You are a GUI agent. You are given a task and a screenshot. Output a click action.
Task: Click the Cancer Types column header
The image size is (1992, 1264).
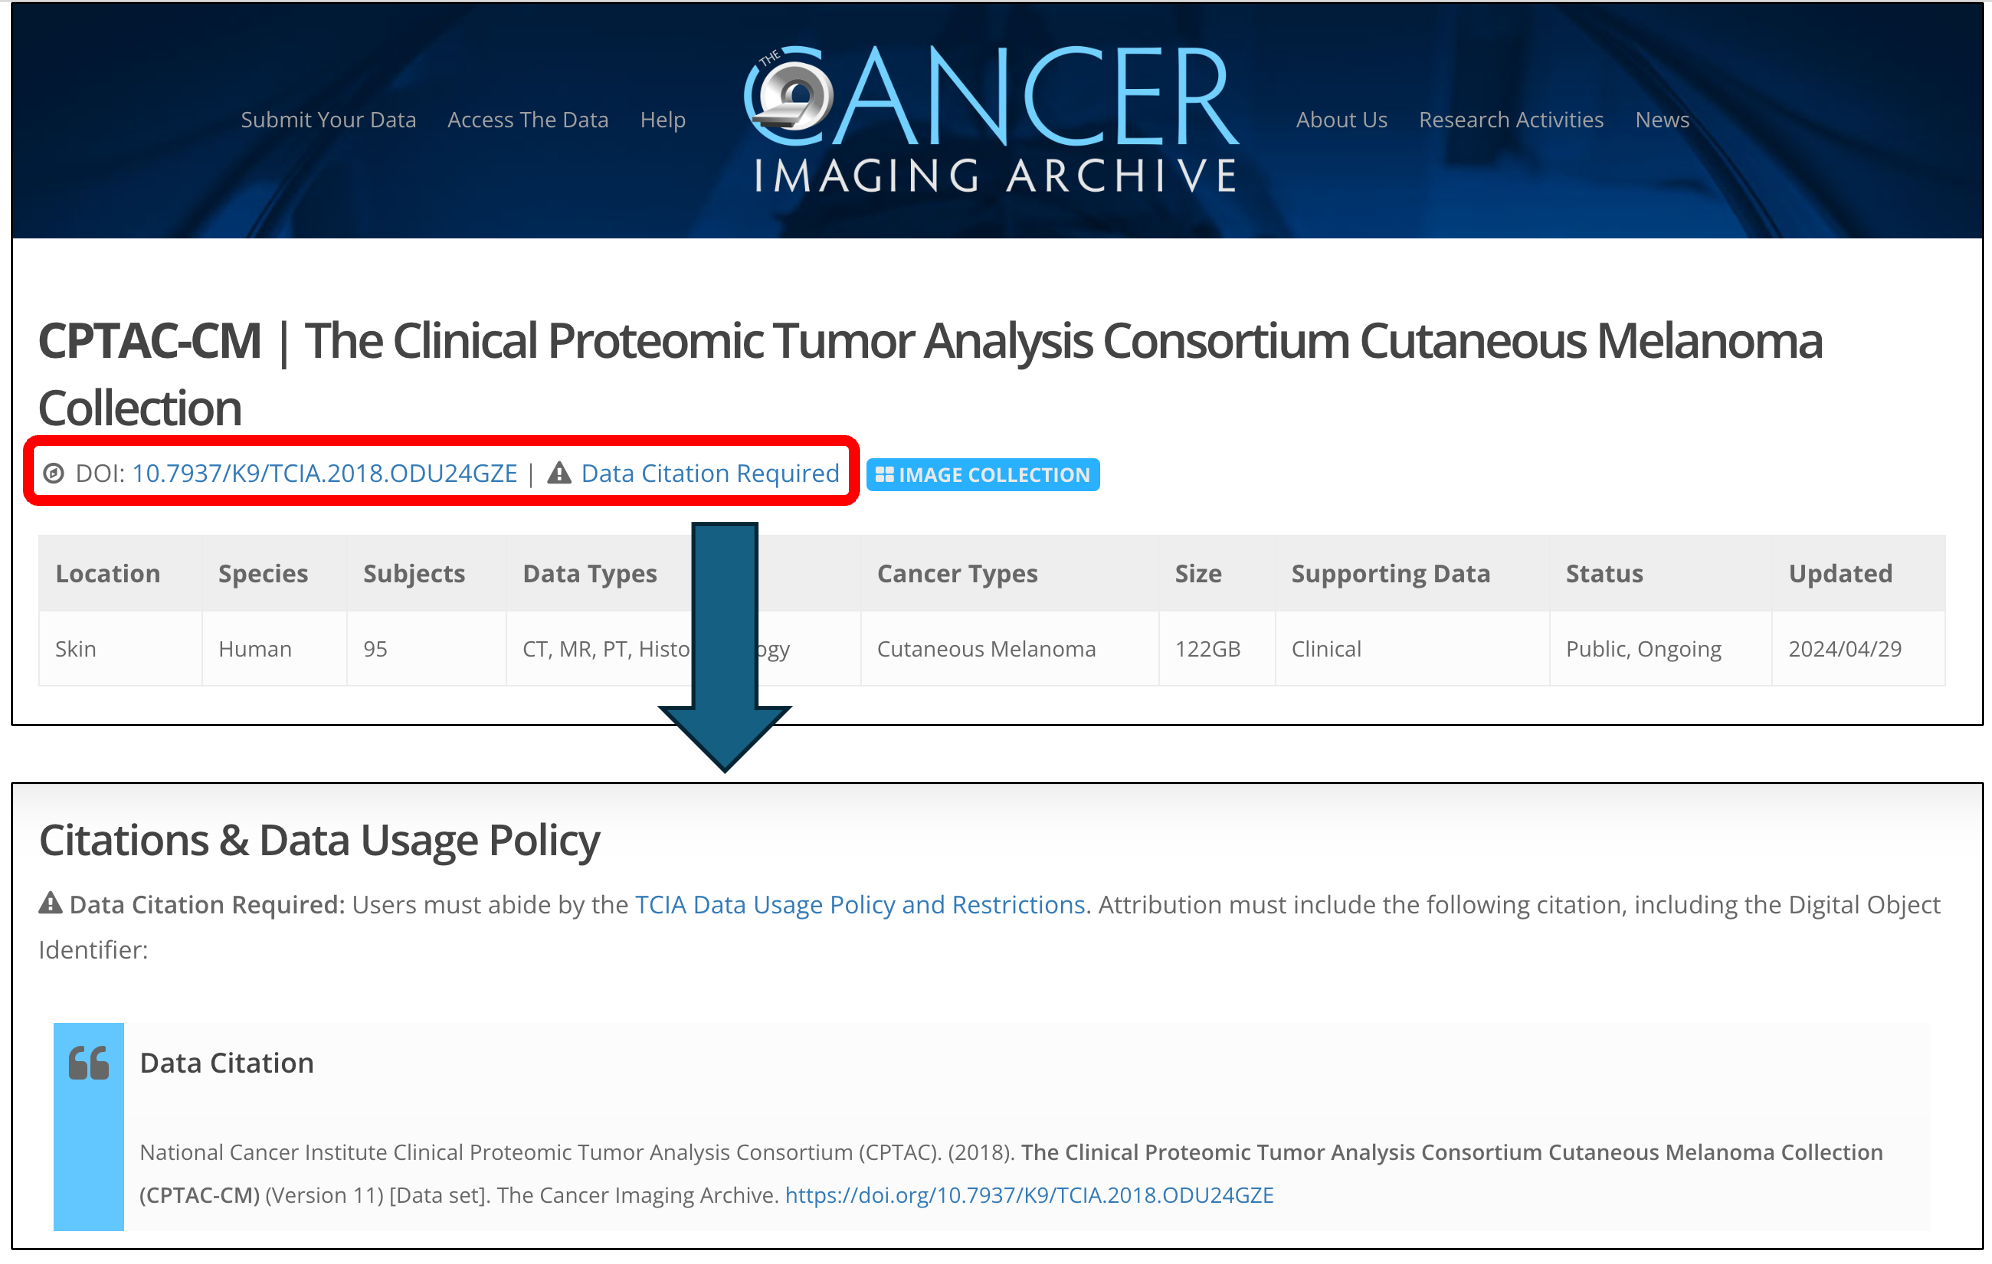point(957,574)
